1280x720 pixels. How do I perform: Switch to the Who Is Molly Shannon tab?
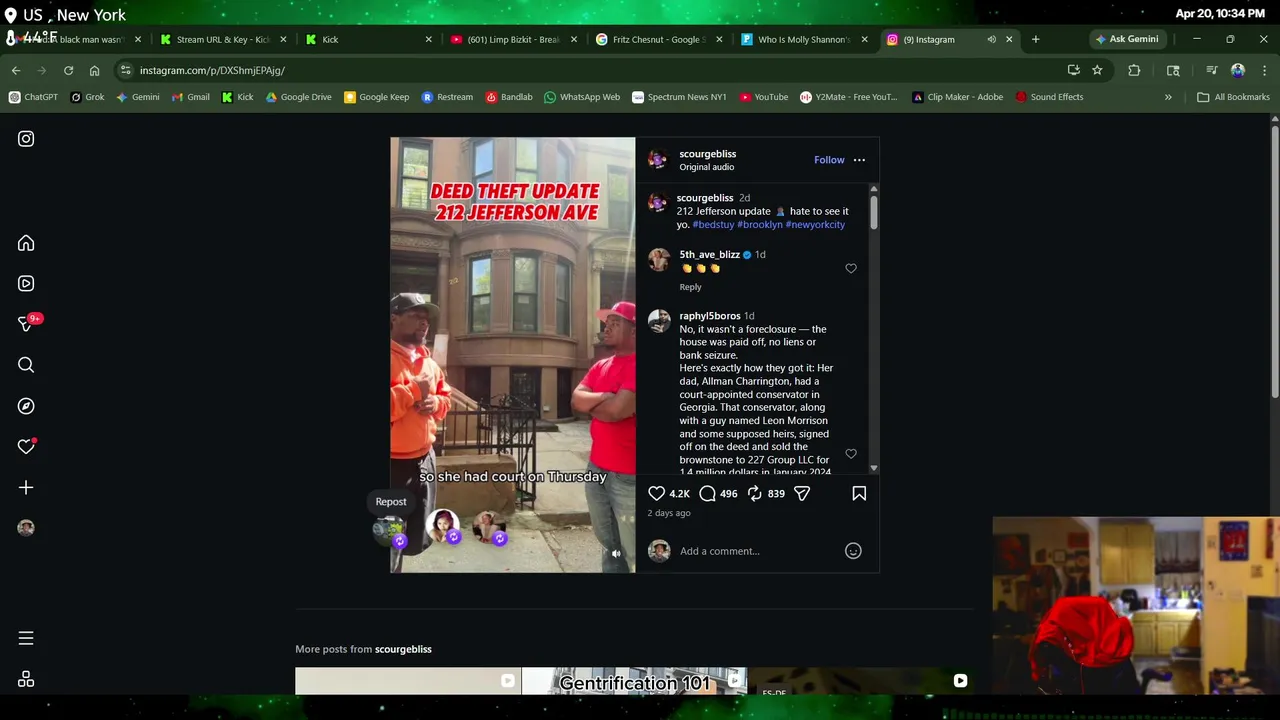803,39
